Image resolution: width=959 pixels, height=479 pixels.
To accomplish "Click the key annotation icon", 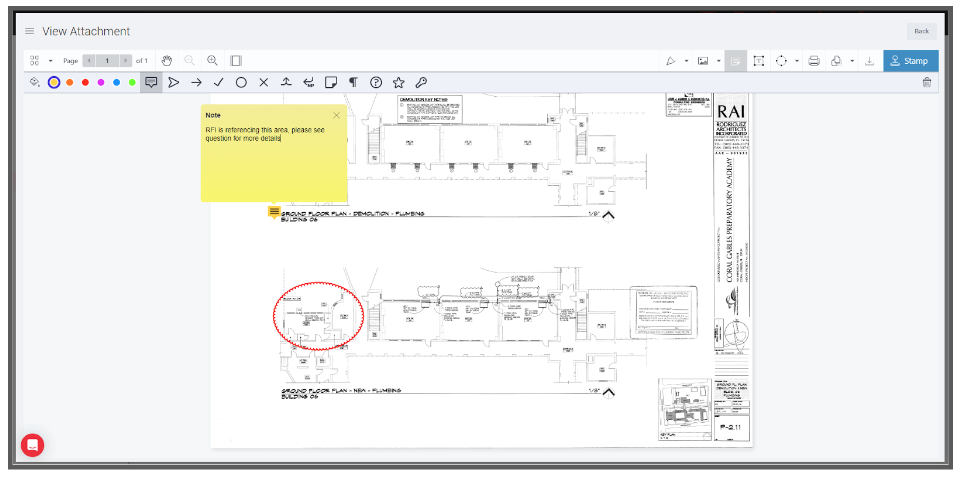I will (x=421, y=82).
